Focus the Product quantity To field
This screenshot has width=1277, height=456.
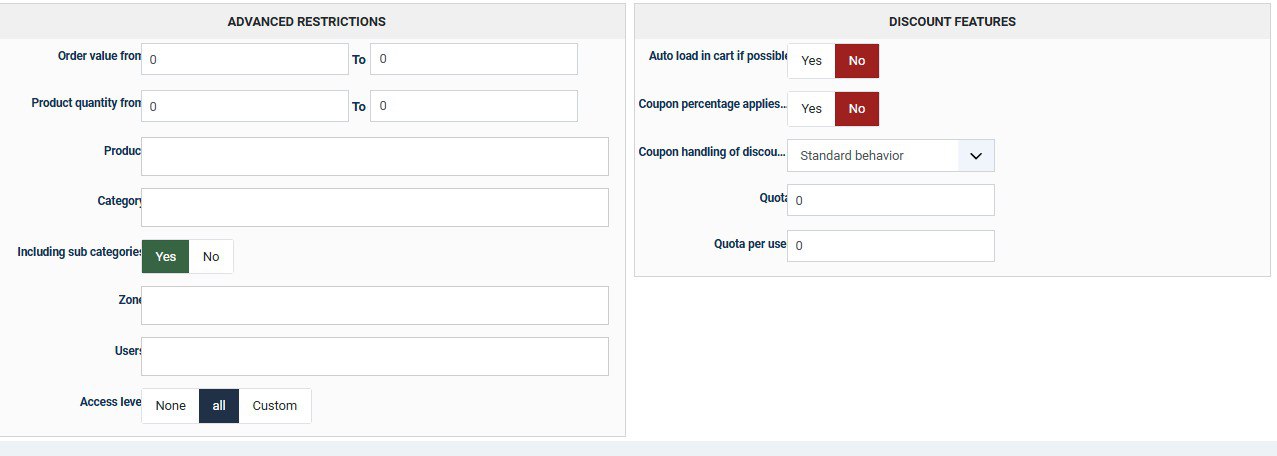pyautogui.click(x=473, y=106)
